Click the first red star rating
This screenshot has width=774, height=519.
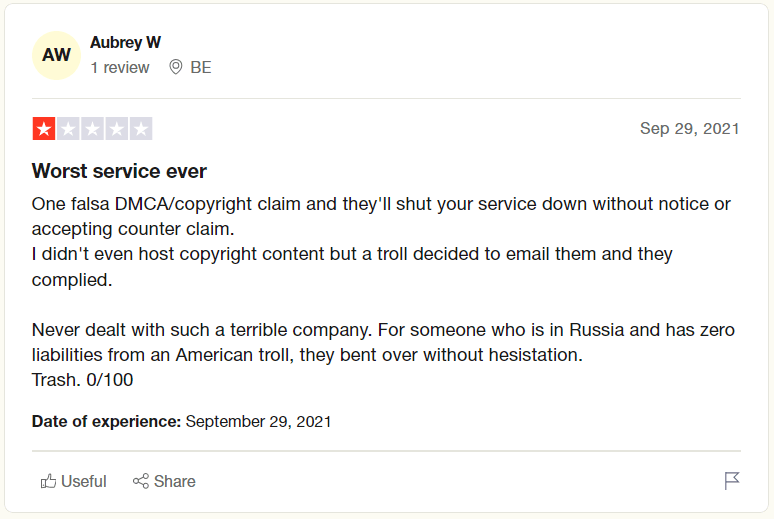(x=44, y=129)
